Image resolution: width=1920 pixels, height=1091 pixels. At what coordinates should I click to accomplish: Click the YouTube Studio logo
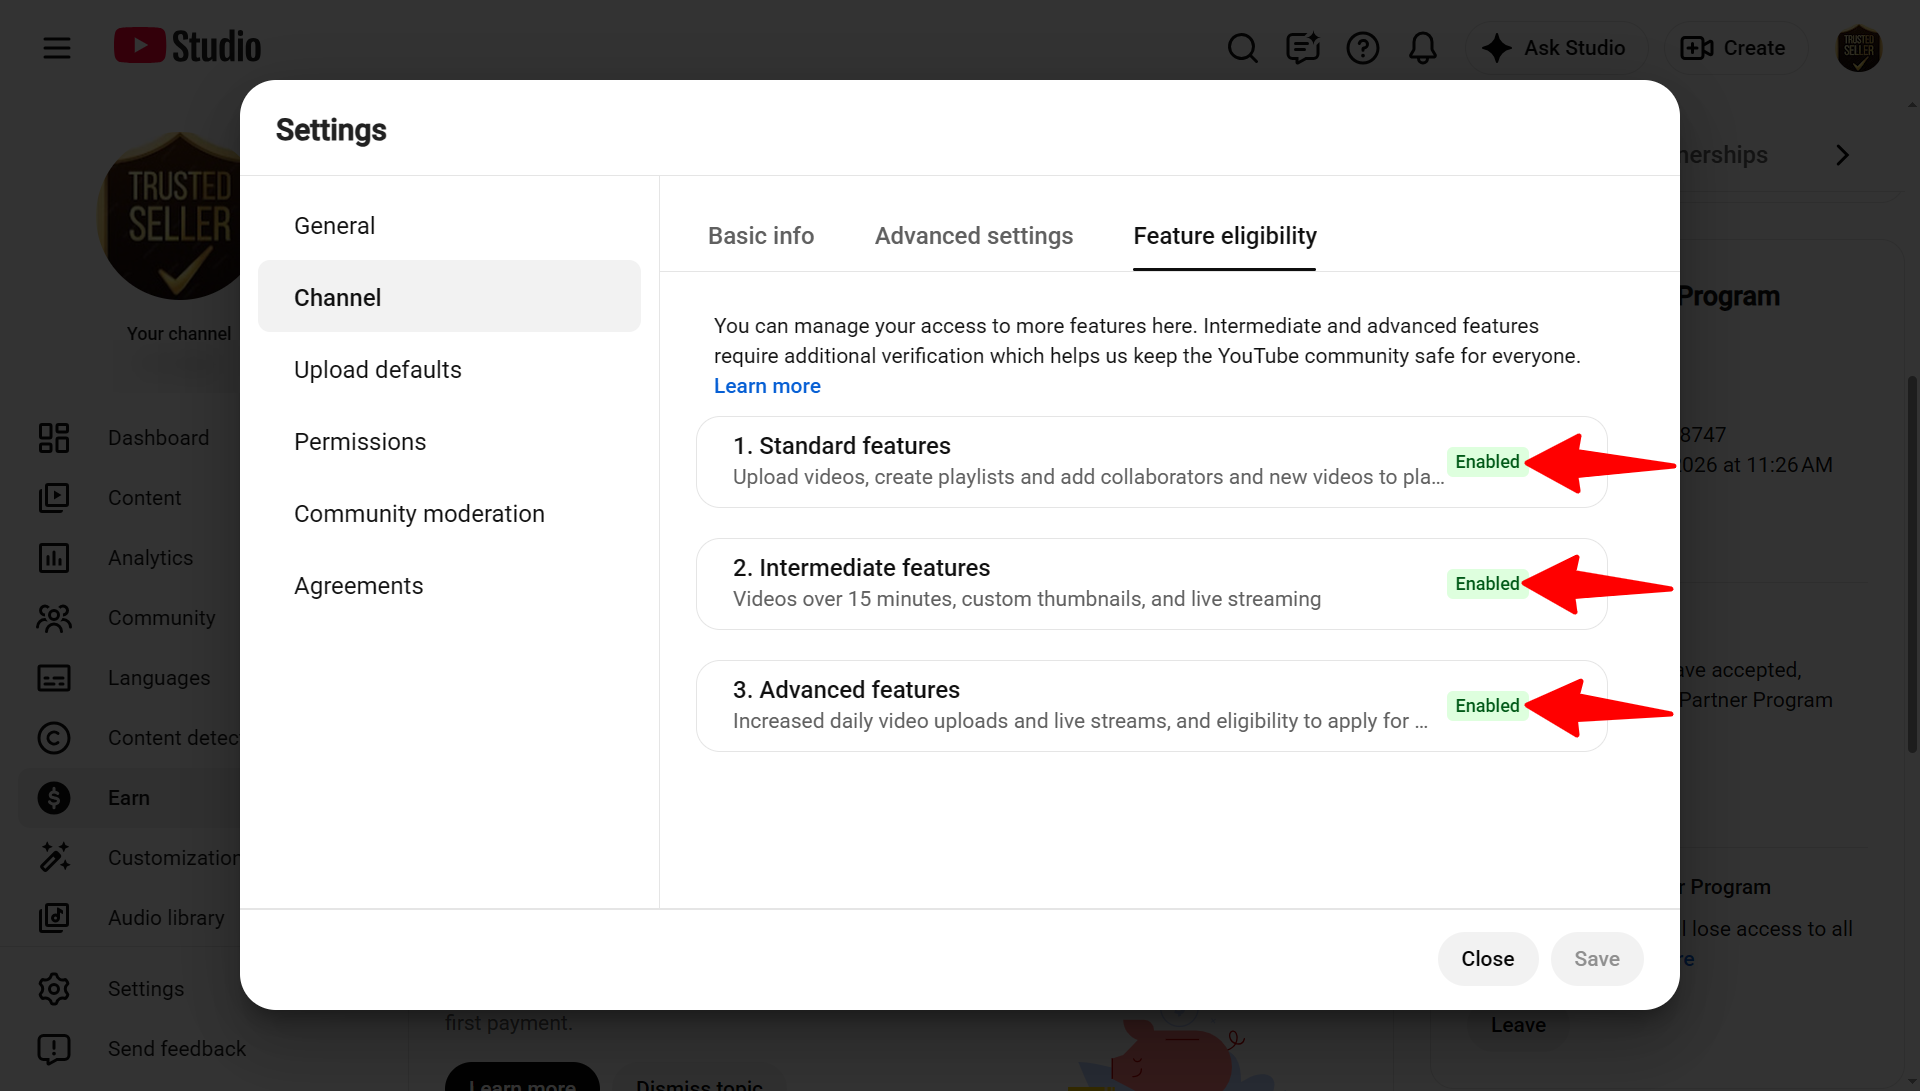click(x=187, y=47)
